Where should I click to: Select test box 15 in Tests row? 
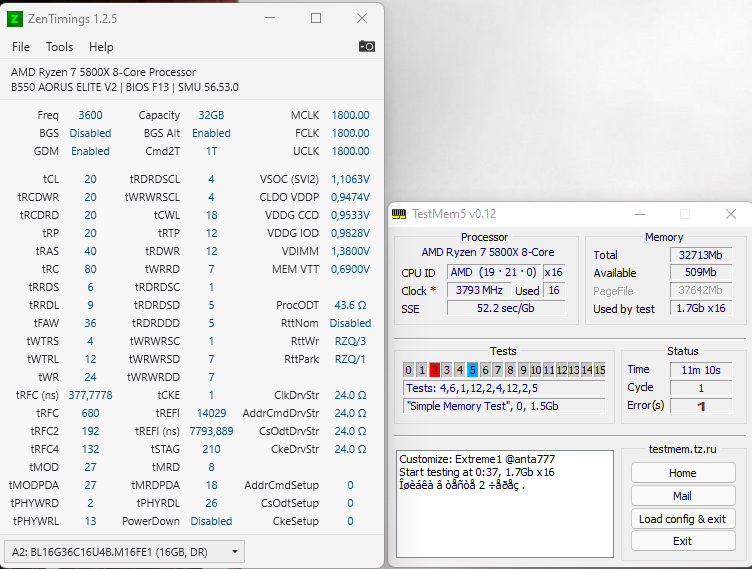pyautogui.click(x=600, y=370)
